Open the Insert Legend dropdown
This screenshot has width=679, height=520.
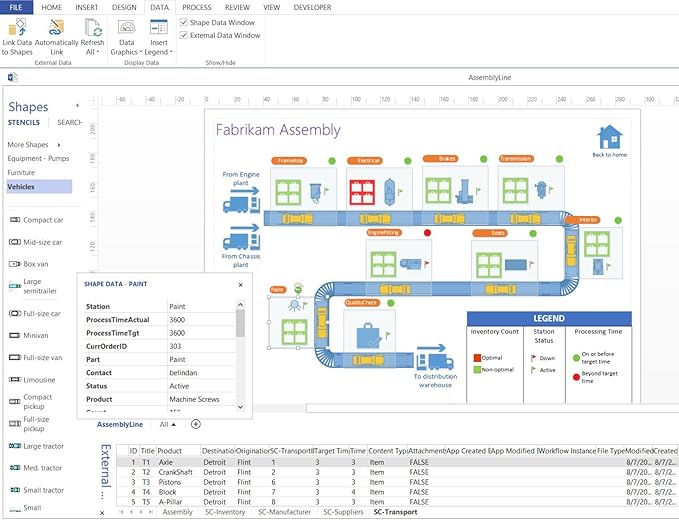158,52
